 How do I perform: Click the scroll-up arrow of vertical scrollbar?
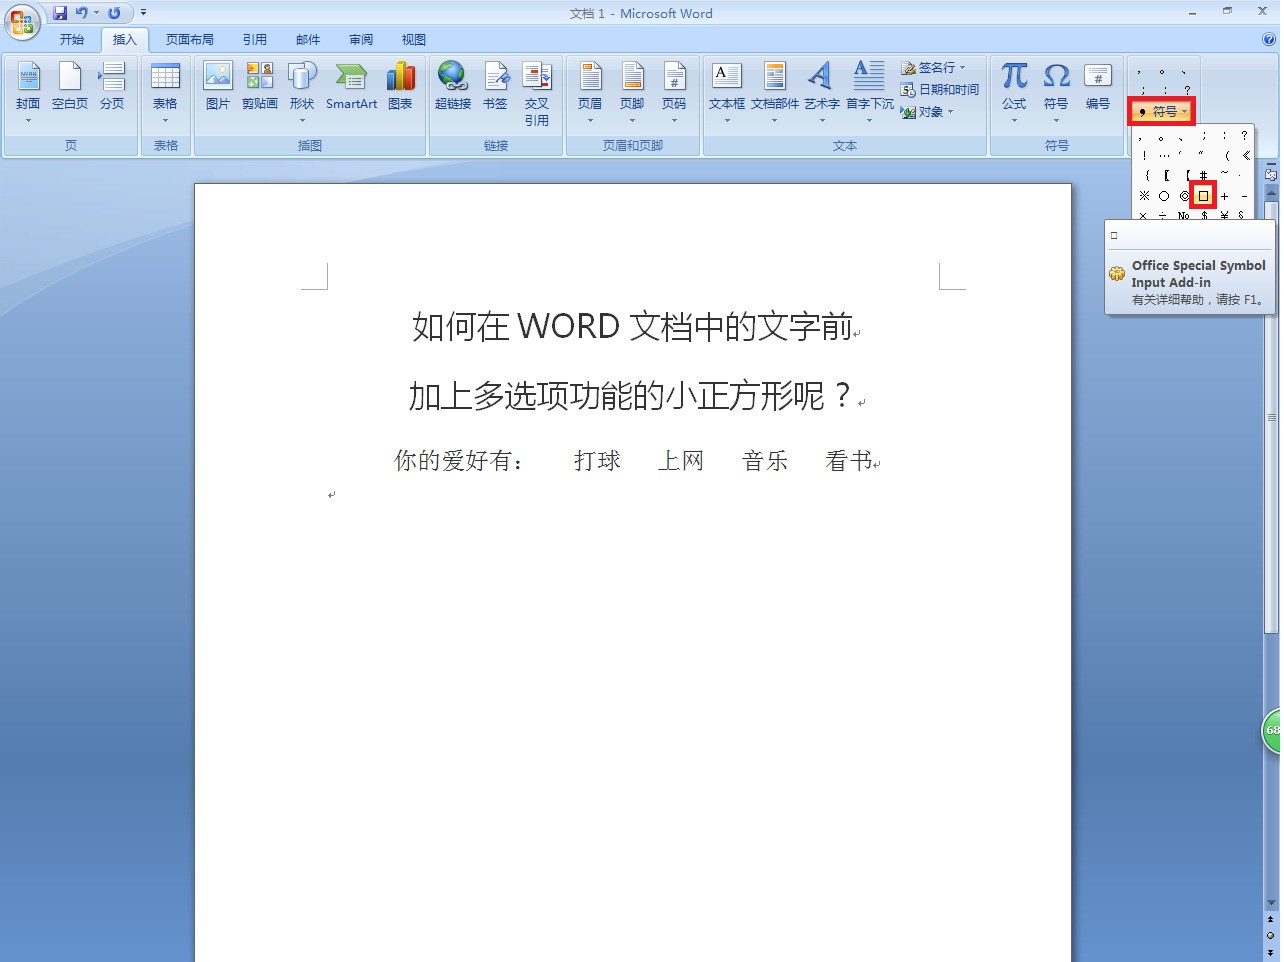(x=1271, y=193)
